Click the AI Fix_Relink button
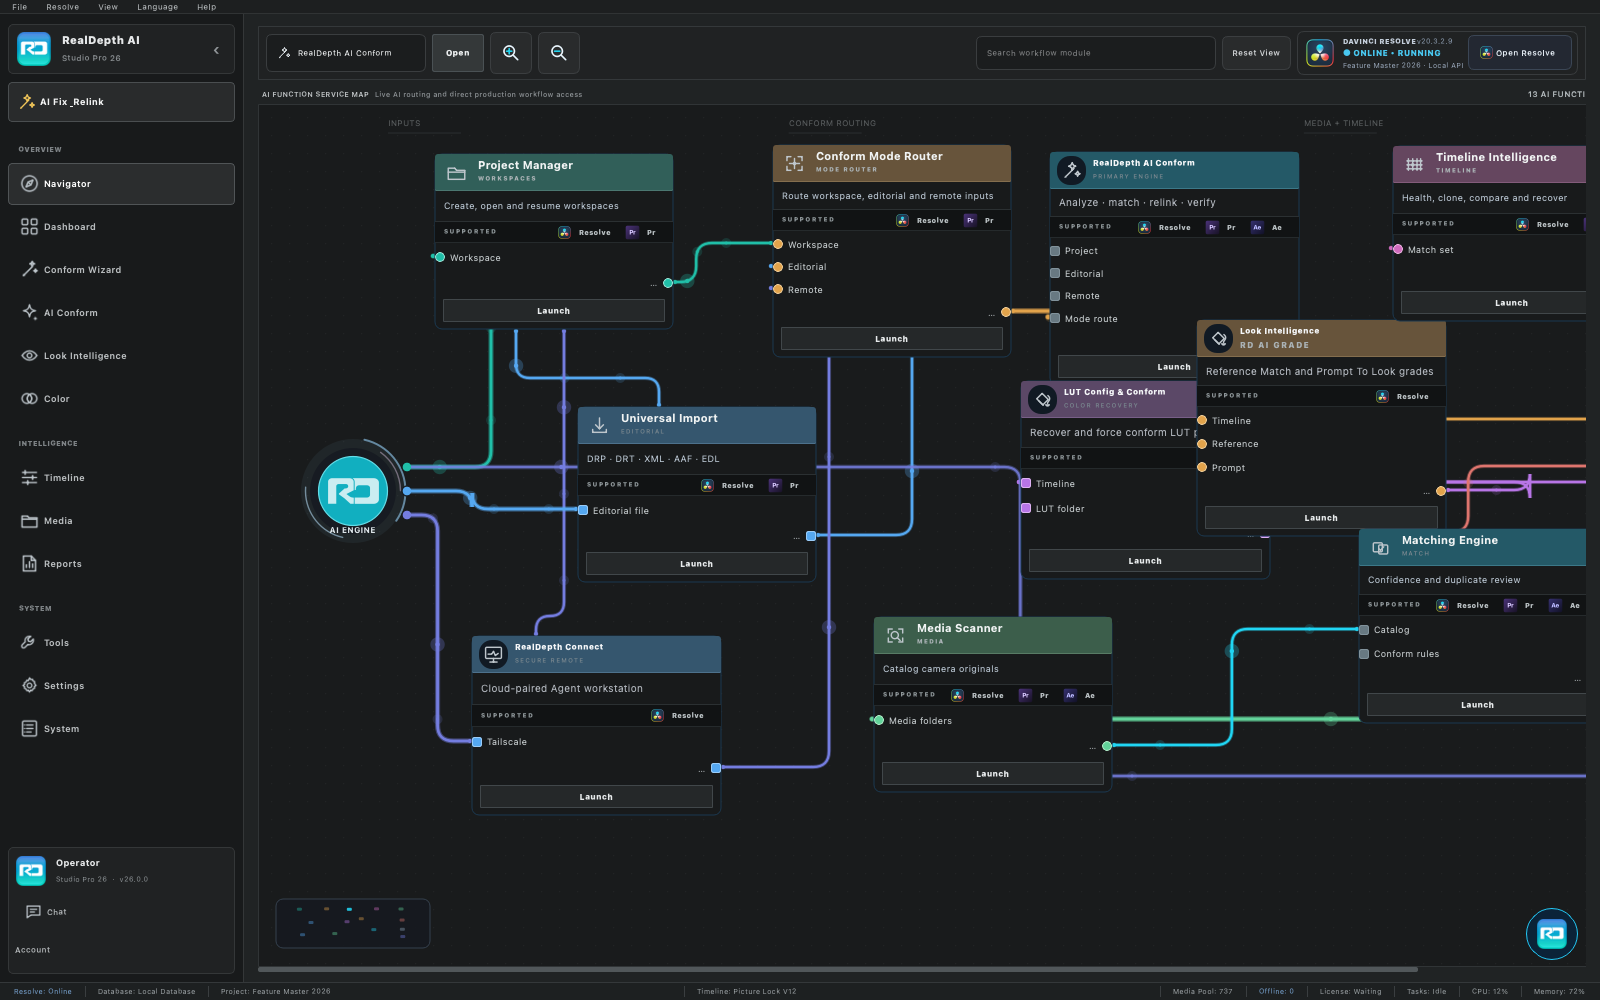1600x1000 pixels. tap(122, 102)
